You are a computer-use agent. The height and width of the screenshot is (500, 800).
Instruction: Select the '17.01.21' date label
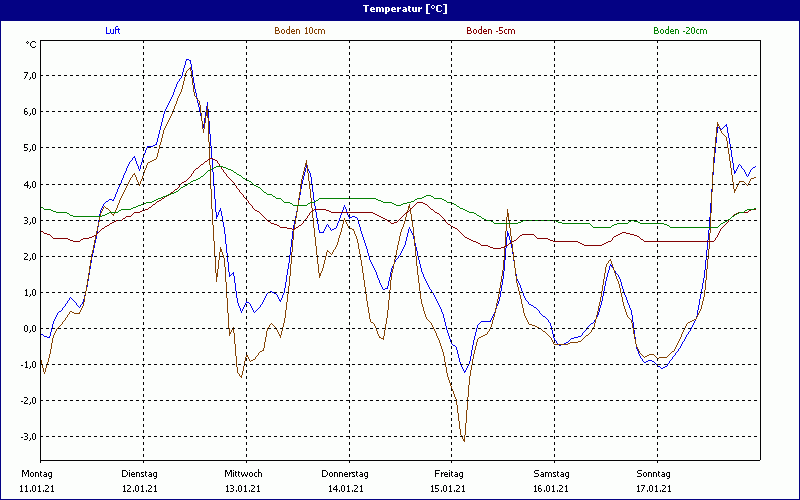(x=655, y=488)
